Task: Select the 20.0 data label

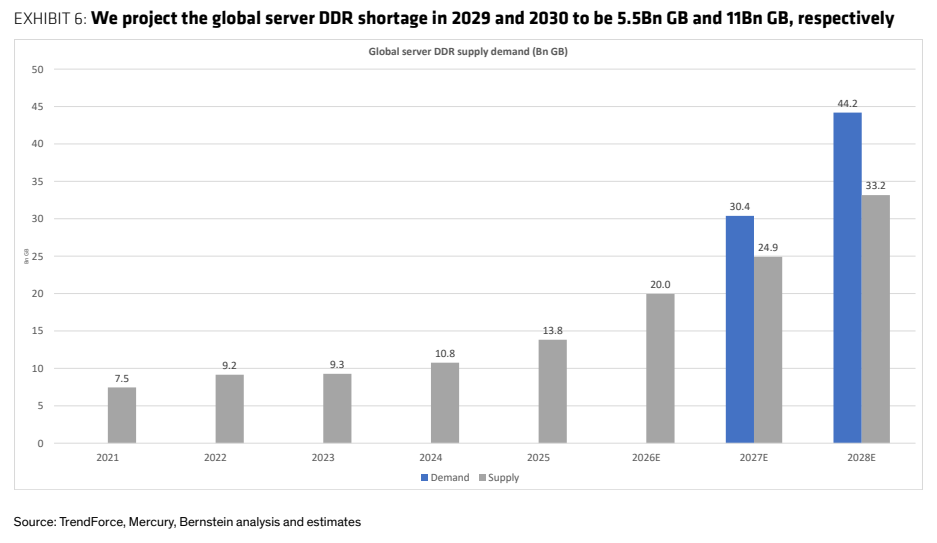Action: [660, 285]
